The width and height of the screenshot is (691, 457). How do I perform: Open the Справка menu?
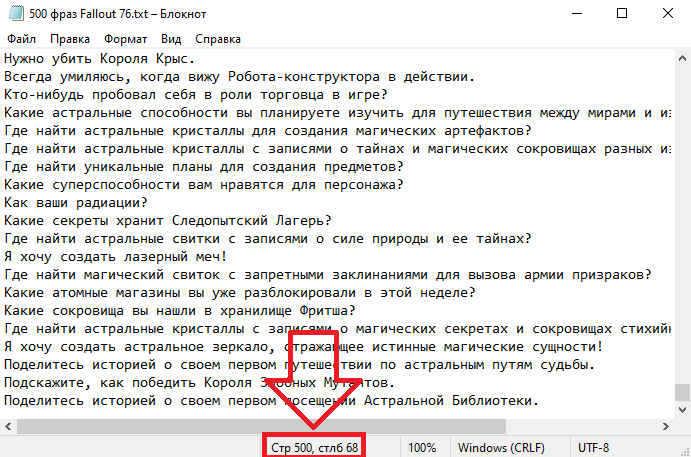(x=218, y=39)
